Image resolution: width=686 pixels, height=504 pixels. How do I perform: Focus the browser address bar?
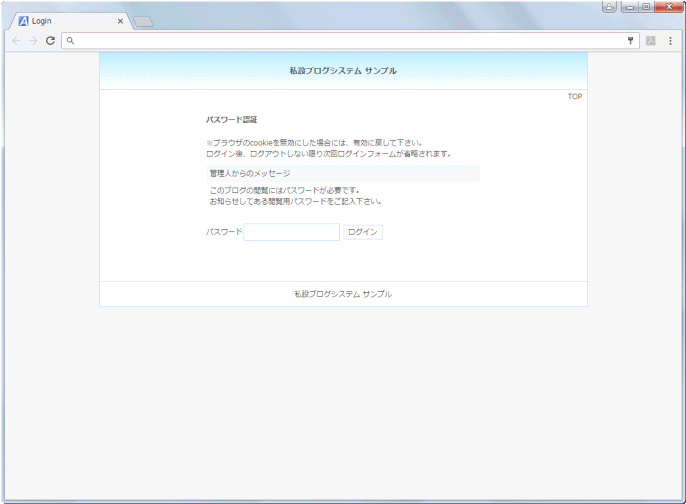tap(340, 41)
